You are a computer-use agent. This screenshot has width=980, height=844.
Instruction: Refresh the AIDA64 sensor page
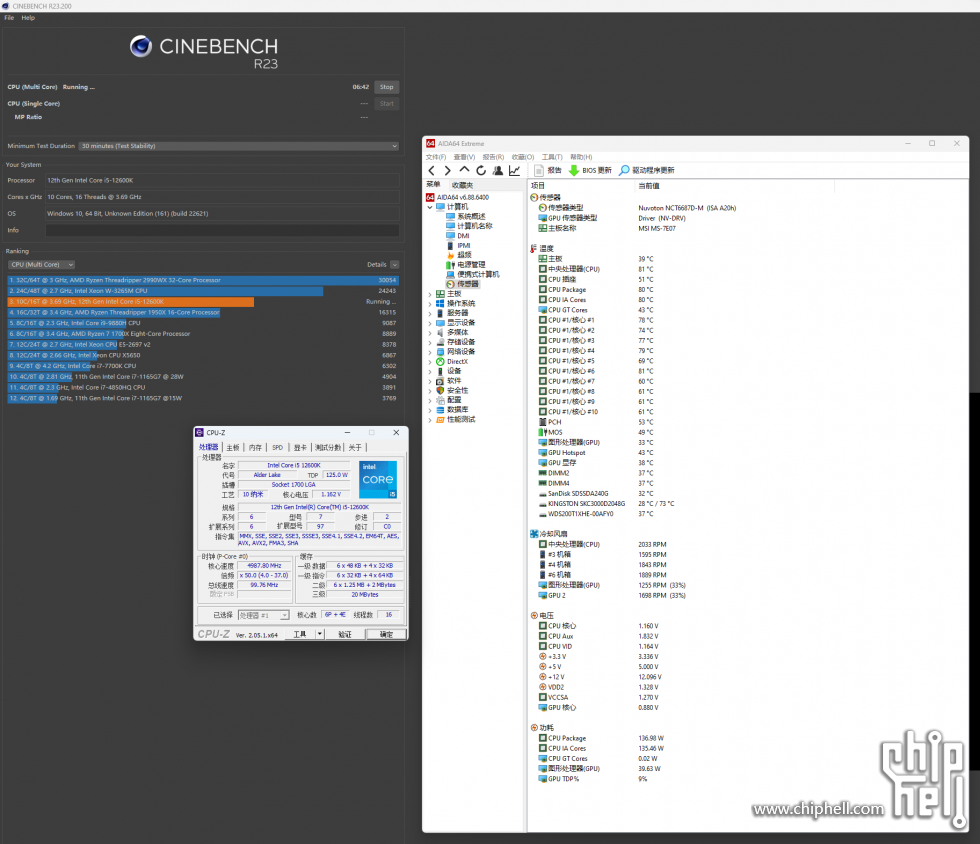[x=481, y=171]
